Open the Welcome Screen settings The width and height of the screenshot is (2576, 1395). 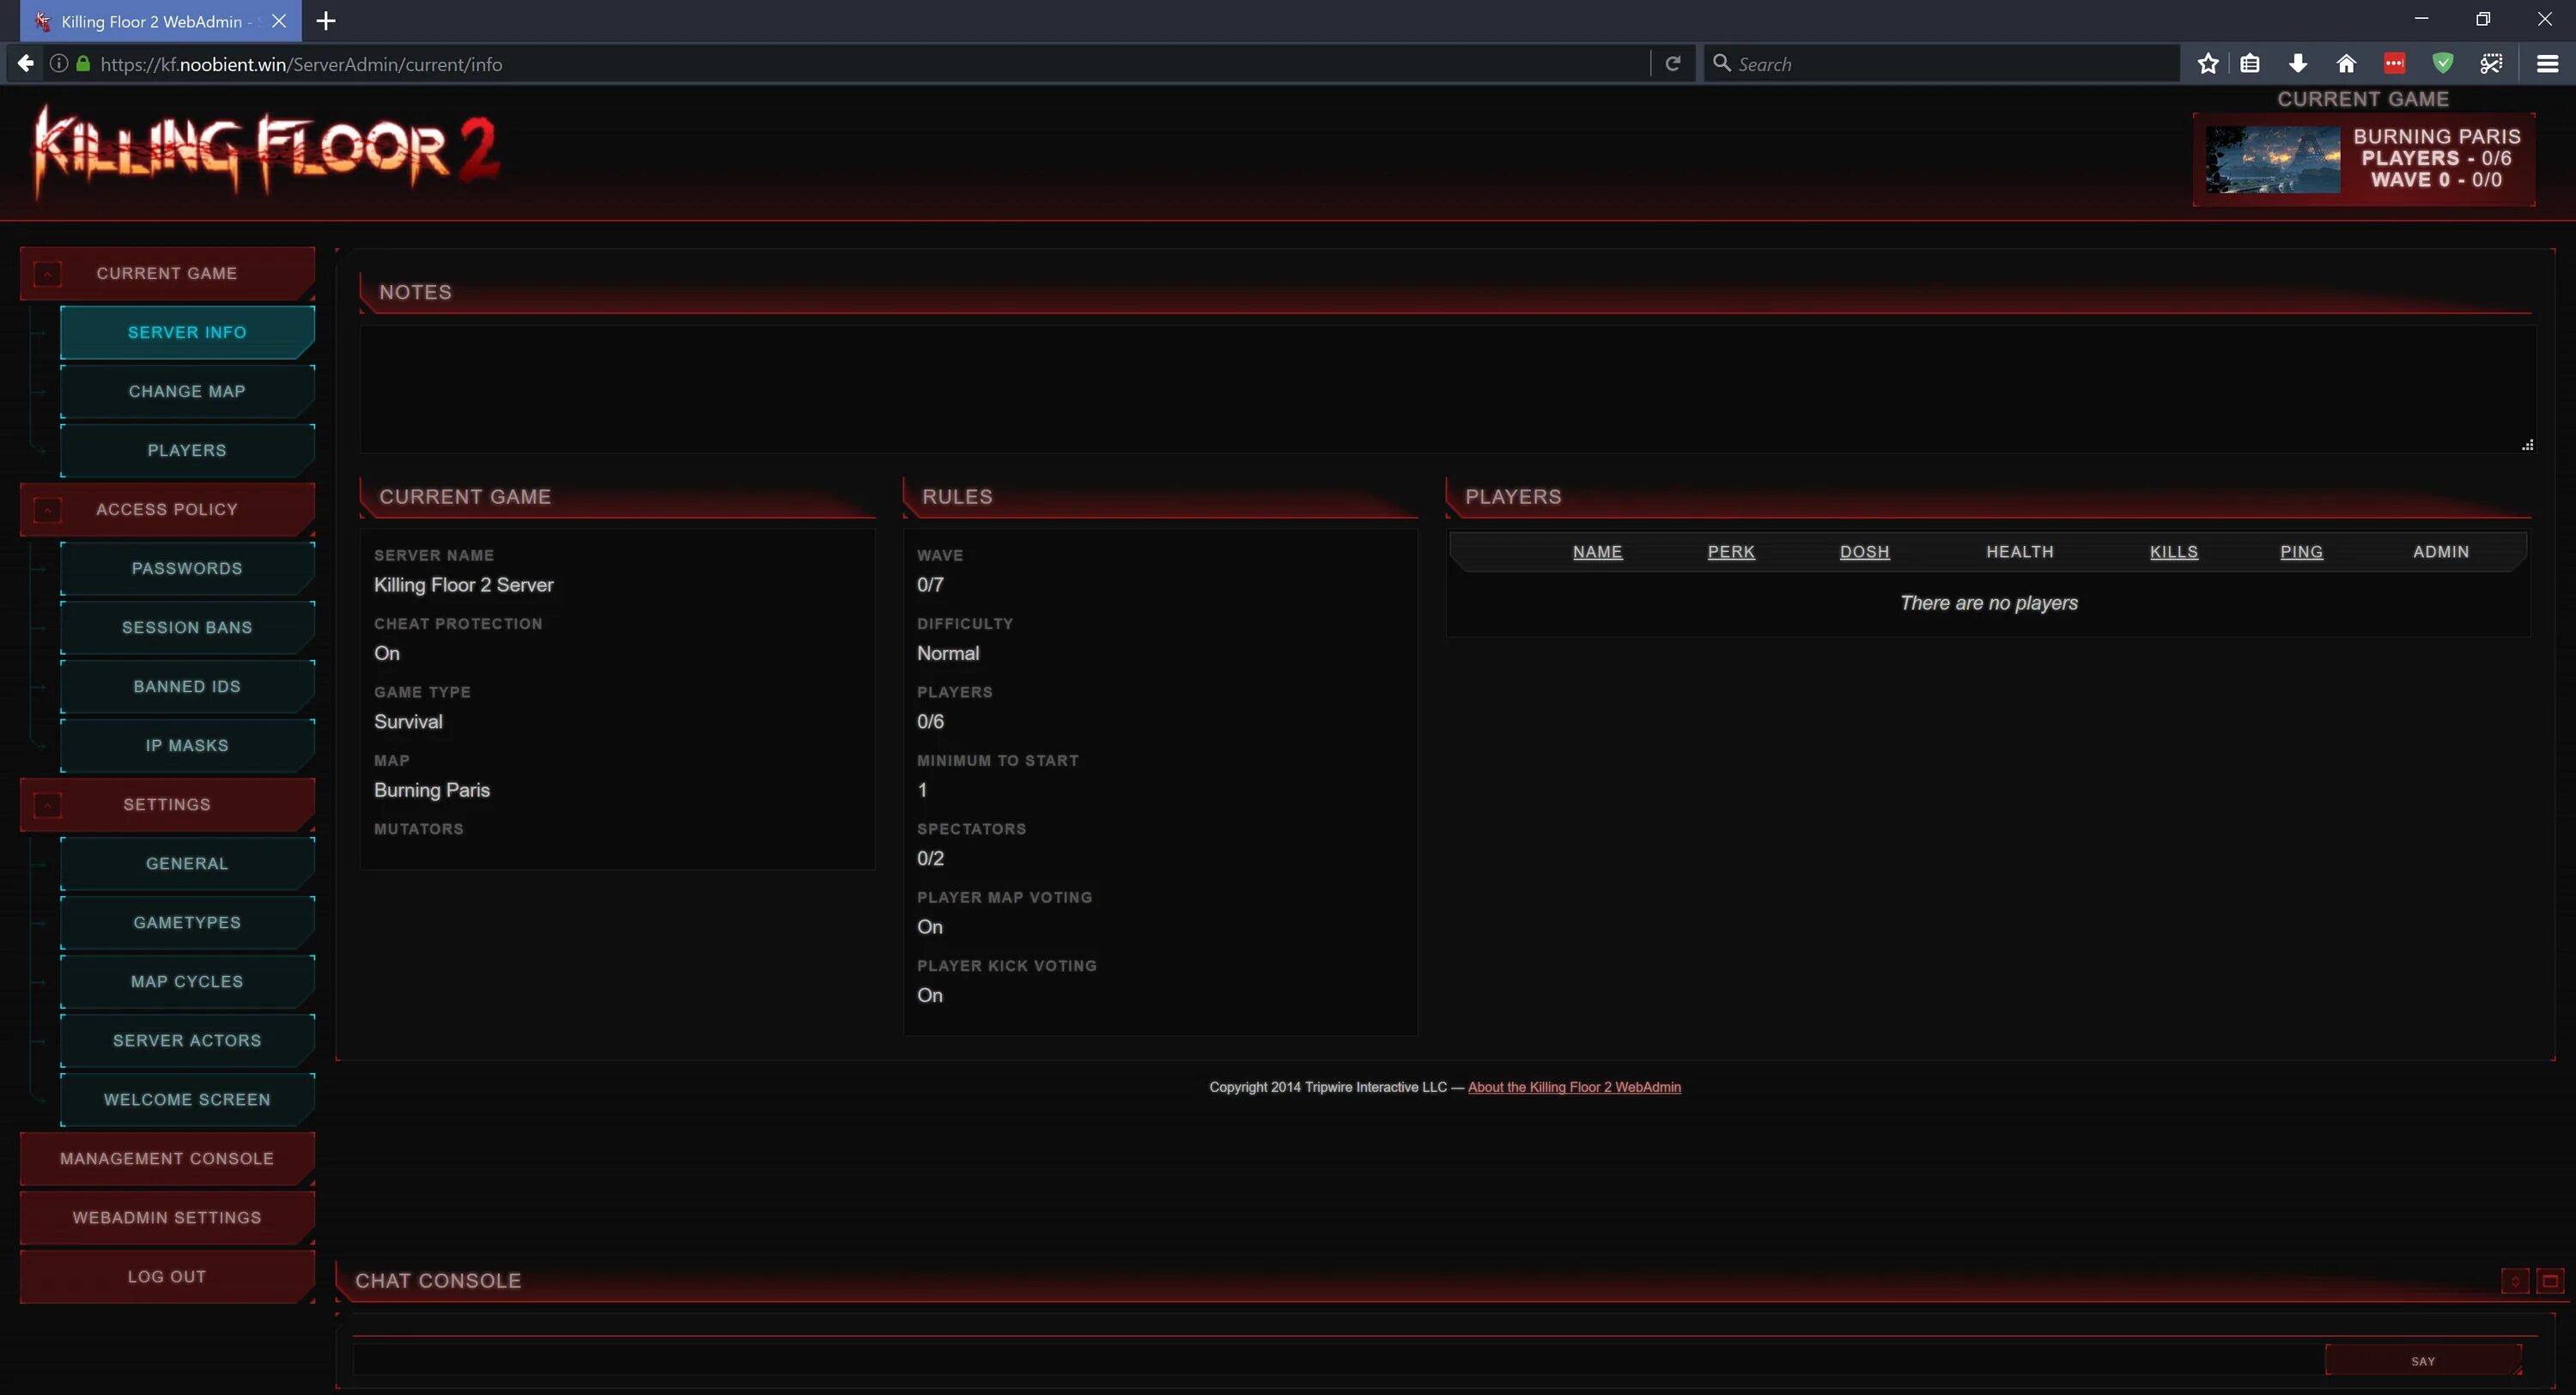point(187,1099)
